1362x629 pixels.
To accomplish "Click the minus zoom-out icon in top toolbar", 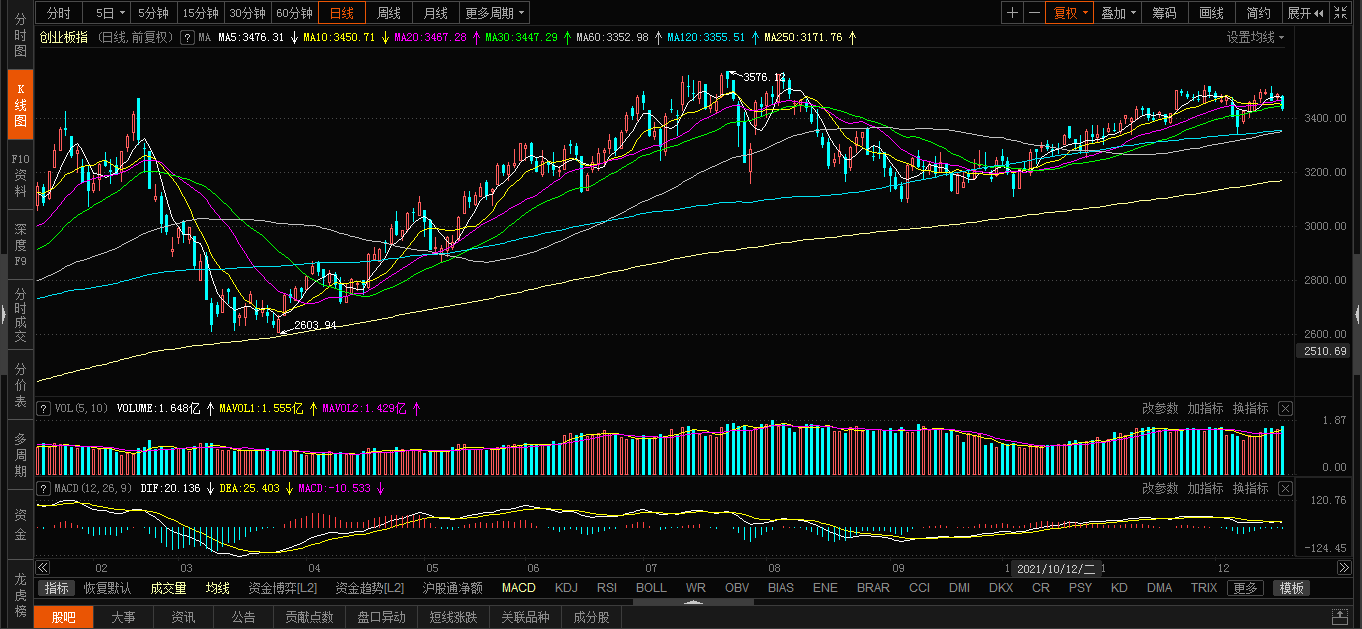I will pos(1034,13).
